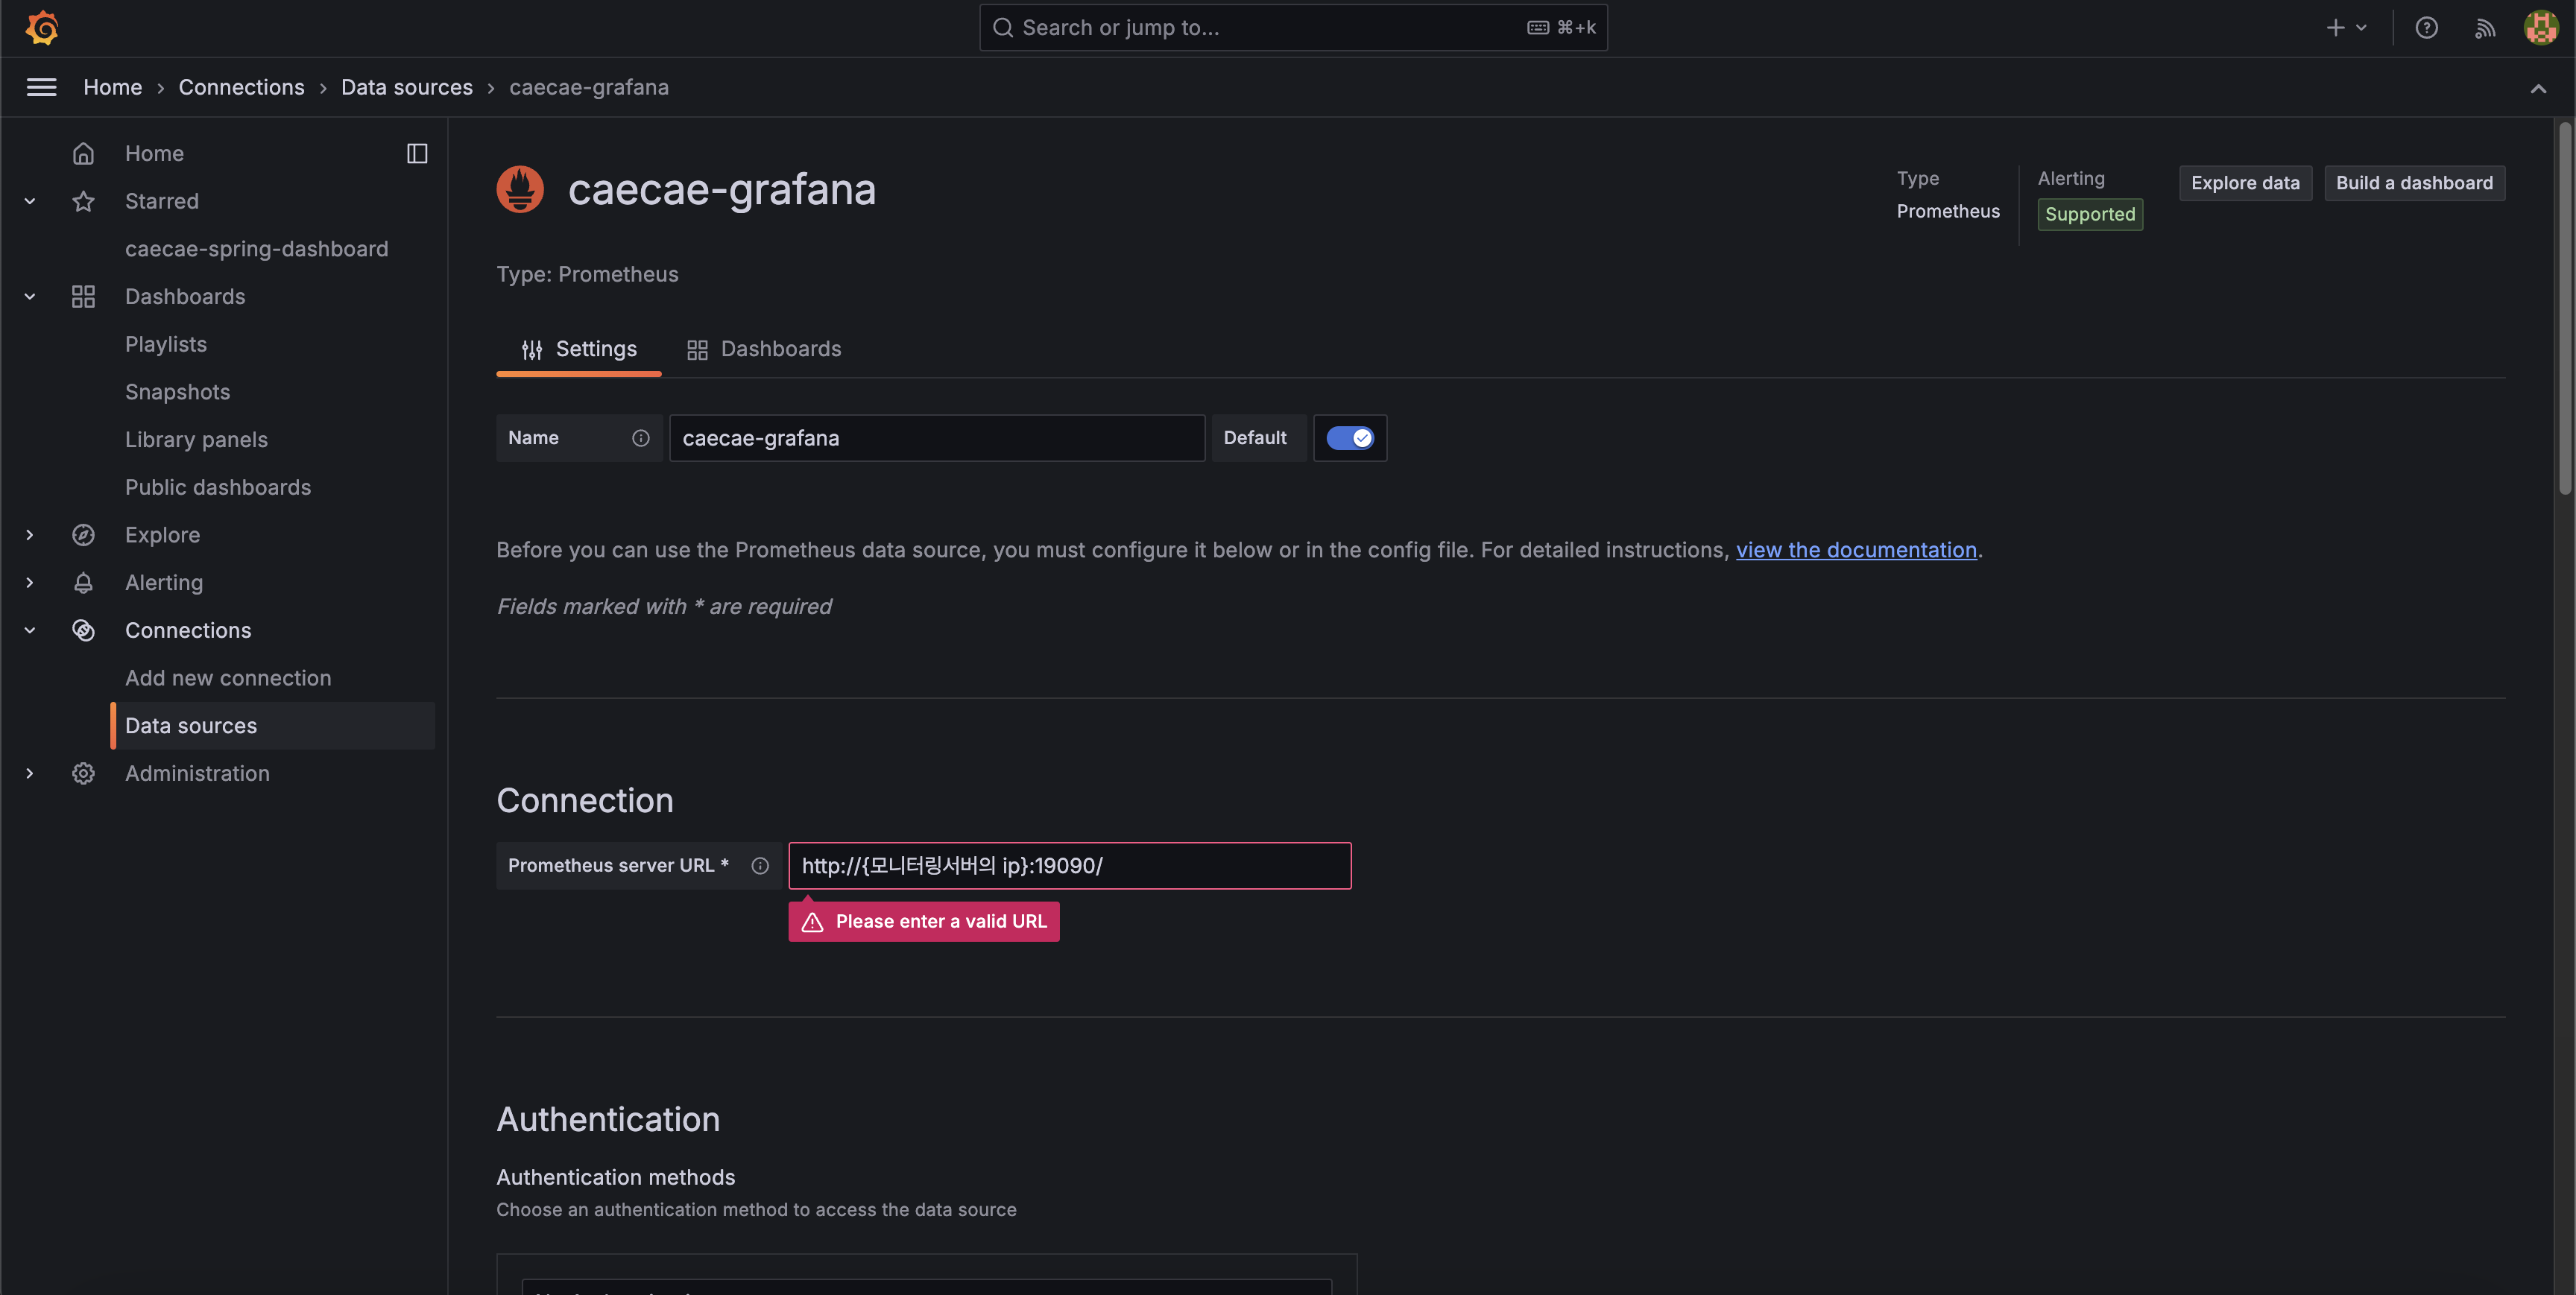Collapse the Connections section chevron
The image size is (2576, 1295).
(x=30, y=630)
